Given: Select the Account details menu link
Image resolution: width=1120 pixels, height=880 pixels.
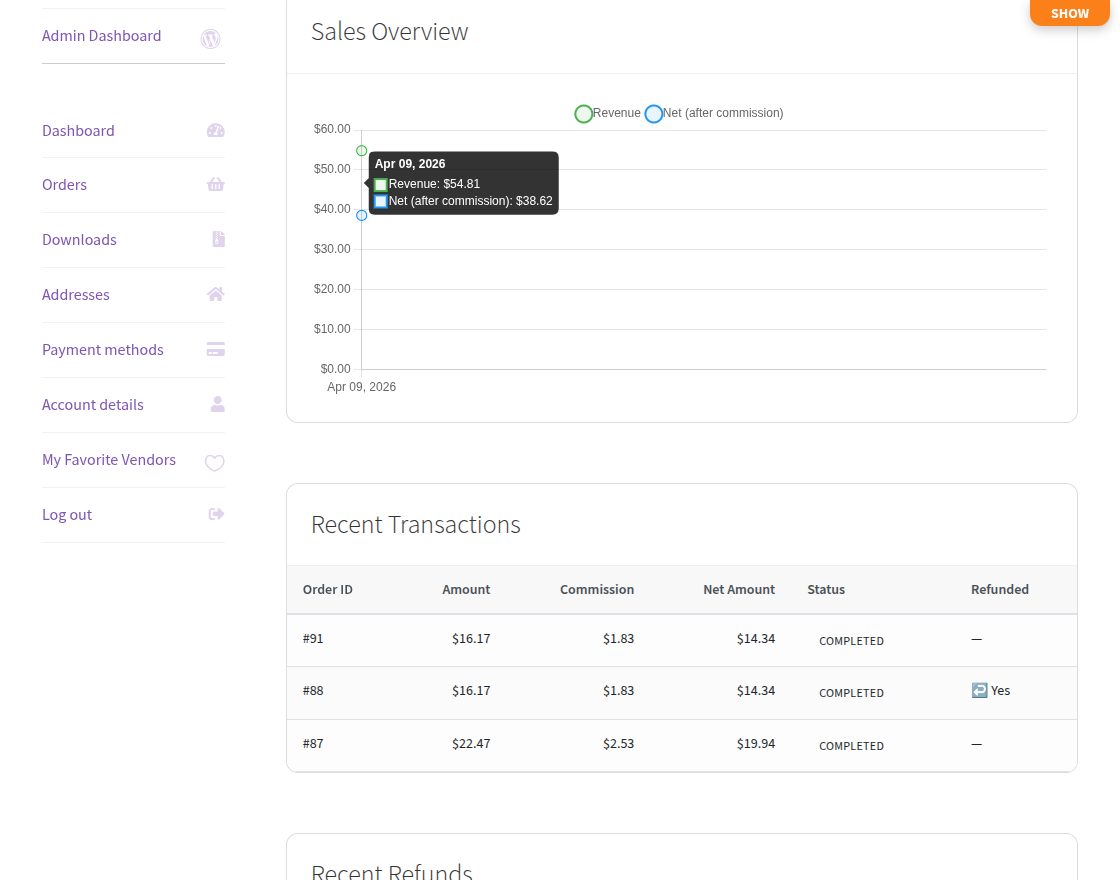Looking at the screenshot, I should point(93,405).
